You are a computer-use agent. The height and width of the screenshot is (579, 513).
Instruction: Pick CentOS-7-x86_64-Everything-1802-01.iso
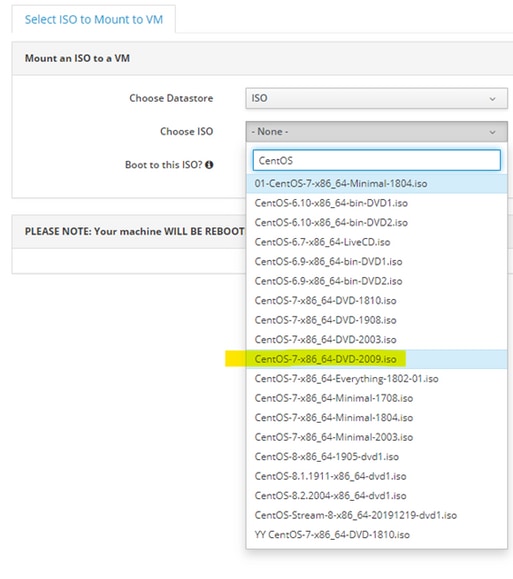click(x=376, y=379)
